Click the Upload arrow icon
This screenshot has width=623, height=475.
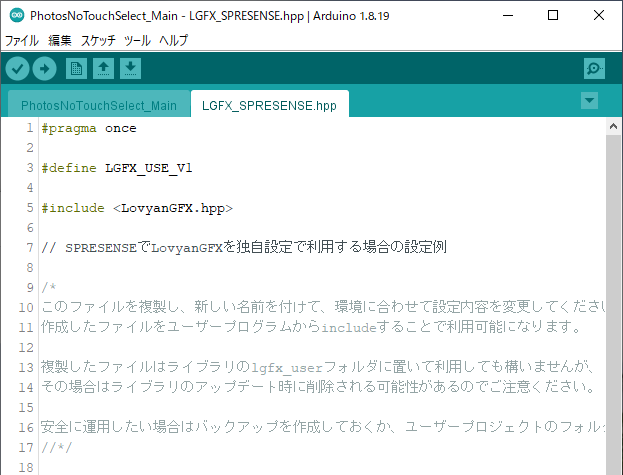[x=45, y=68]
